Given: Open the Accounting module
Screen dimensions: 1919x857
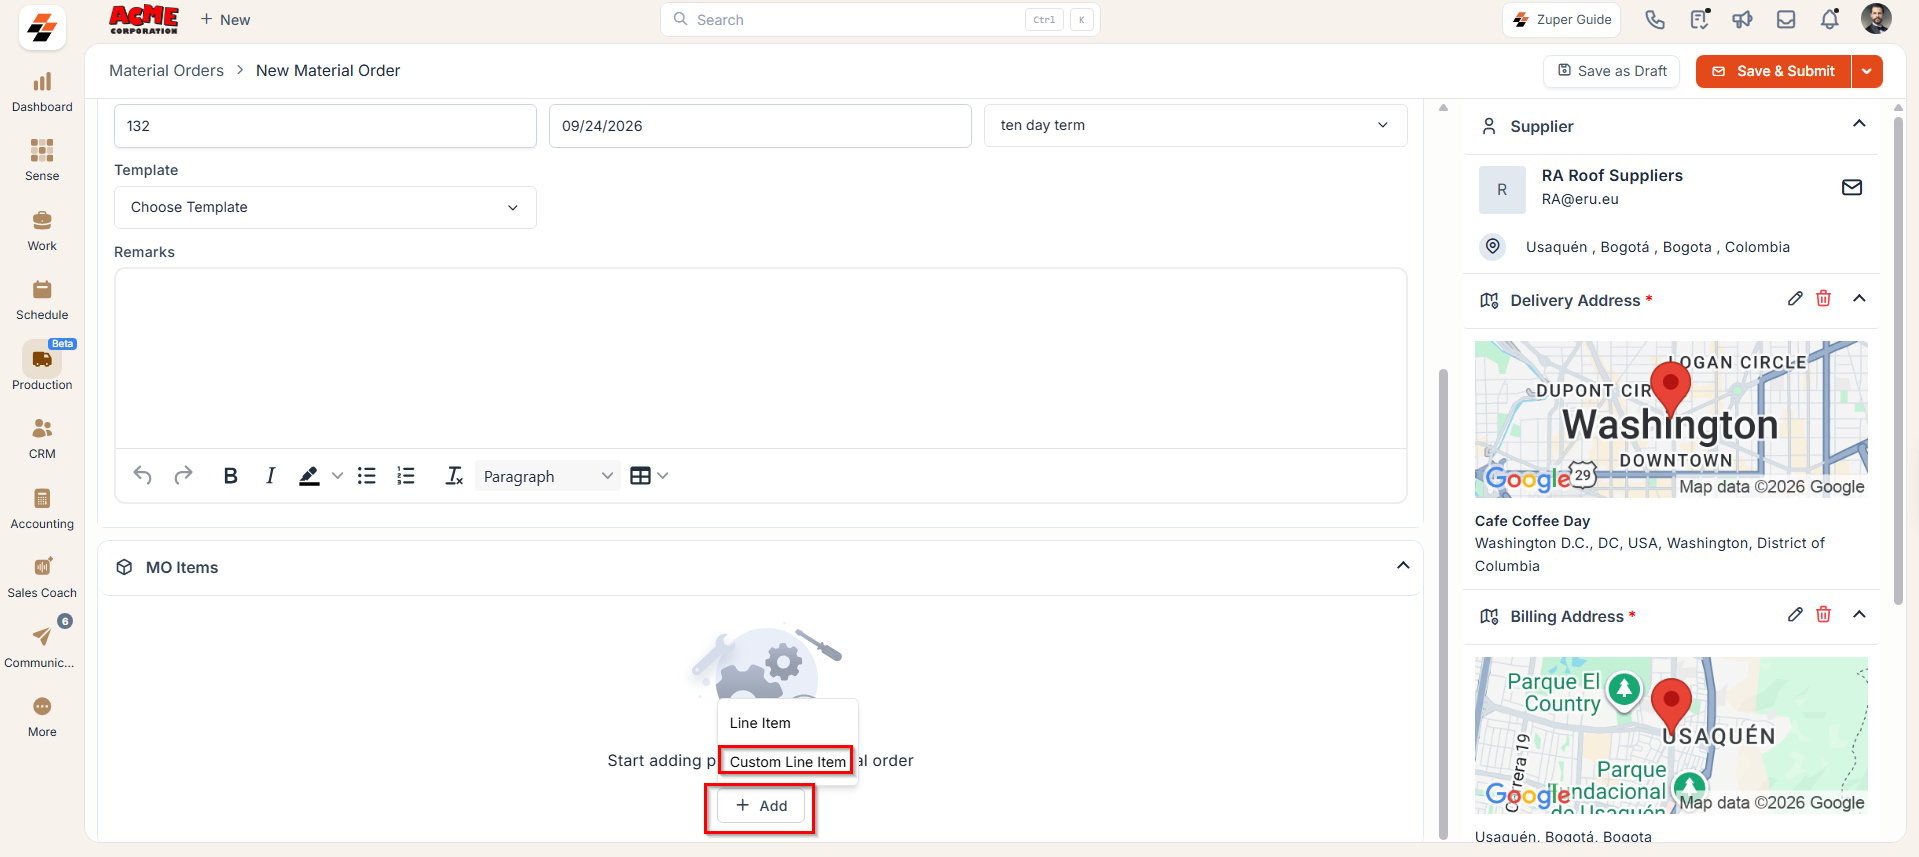Looking at the screenshot, I should click(x=42, y=509).
